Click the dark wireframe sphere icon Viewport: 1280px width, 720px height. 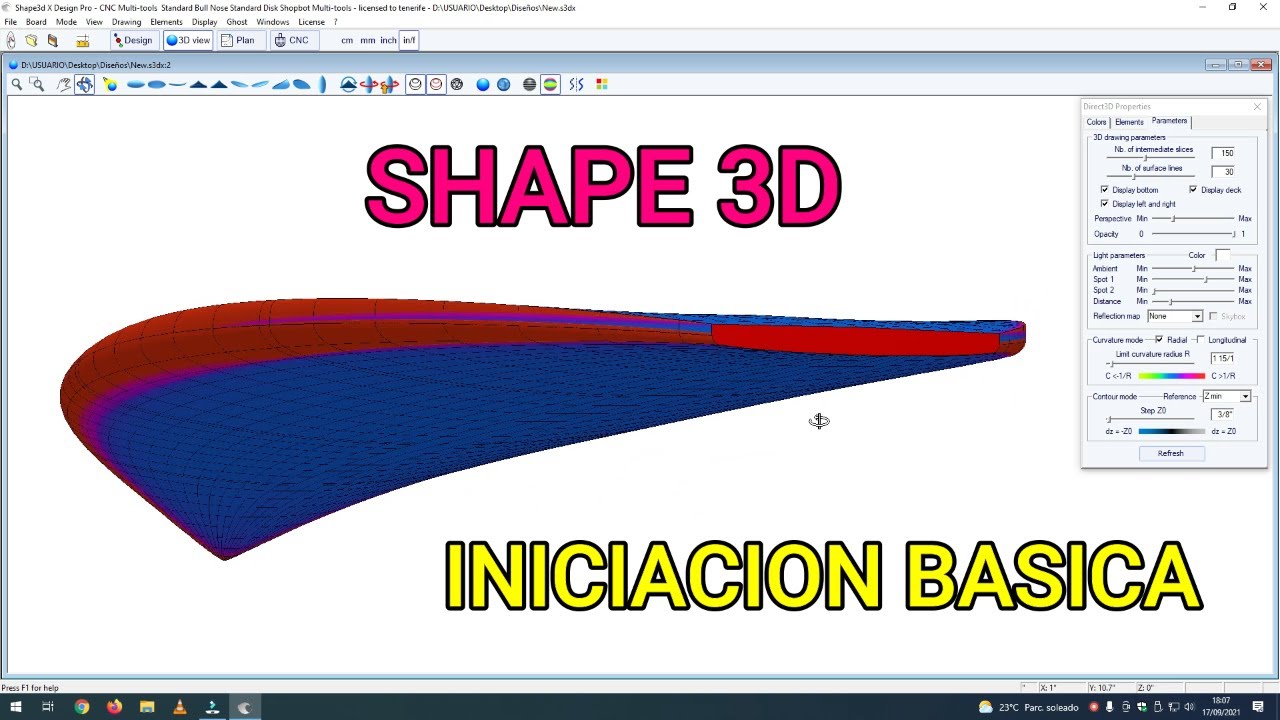[457, 85]
